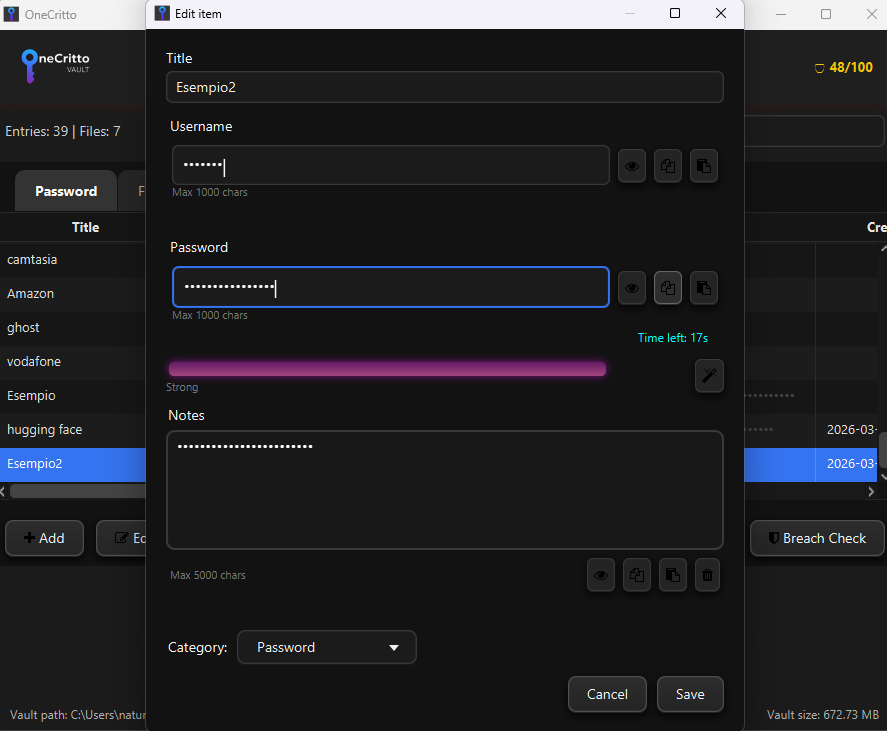
Task: Click the Strong password strength bar
Action: point(387,368)
